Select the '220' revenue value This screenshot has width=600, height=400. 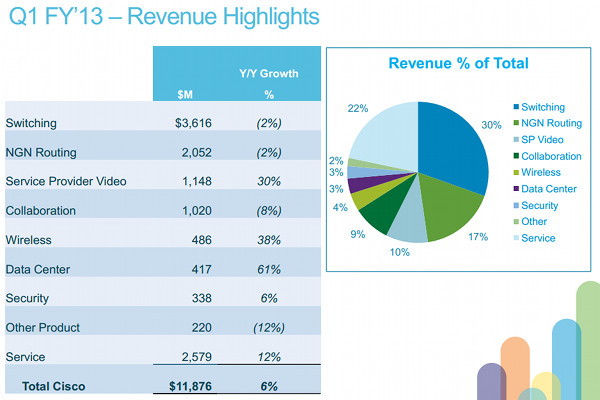tap(201, 328)
